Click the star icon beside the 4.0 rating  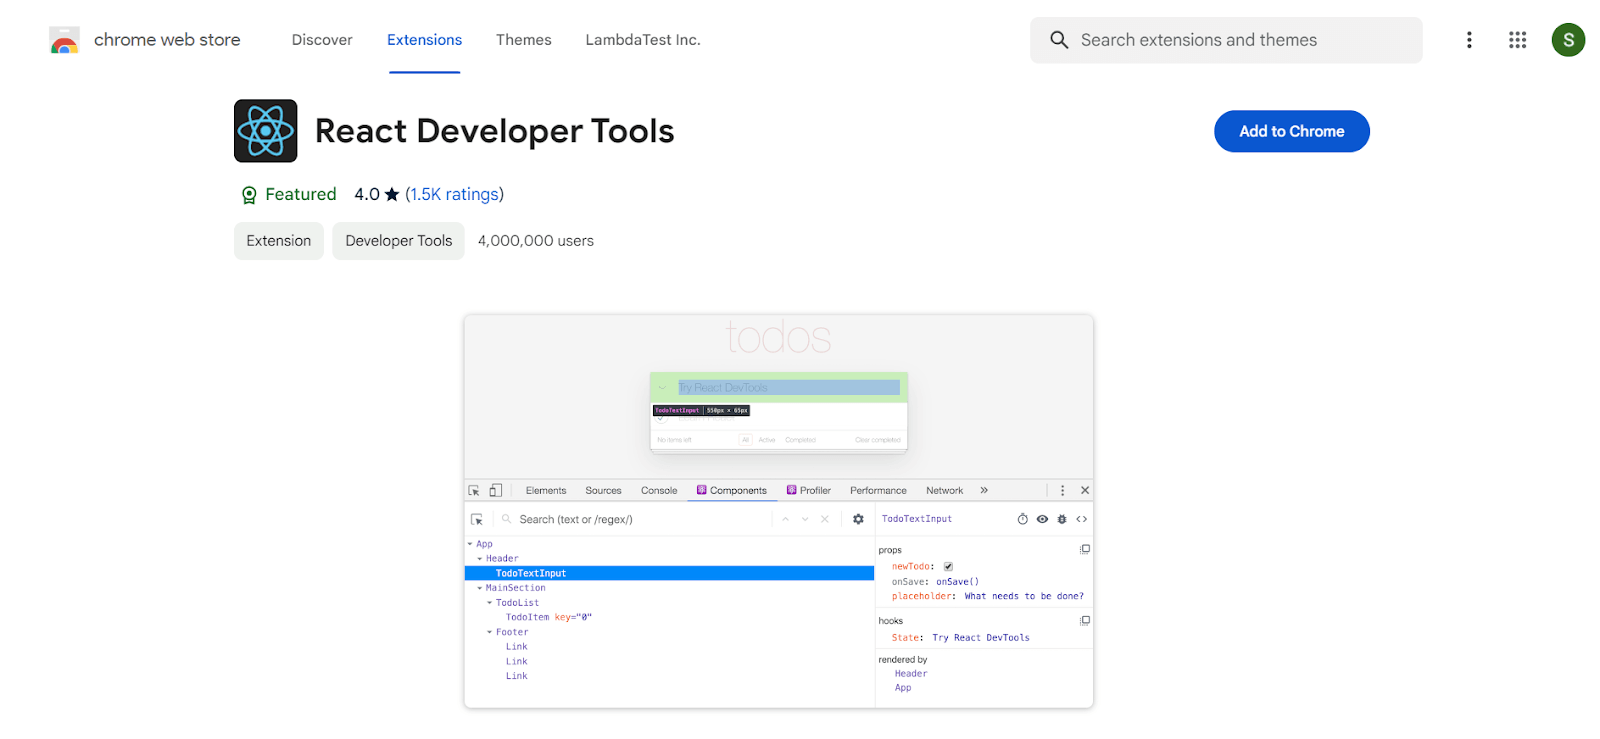pyautogui.click(x=392, y=194)
